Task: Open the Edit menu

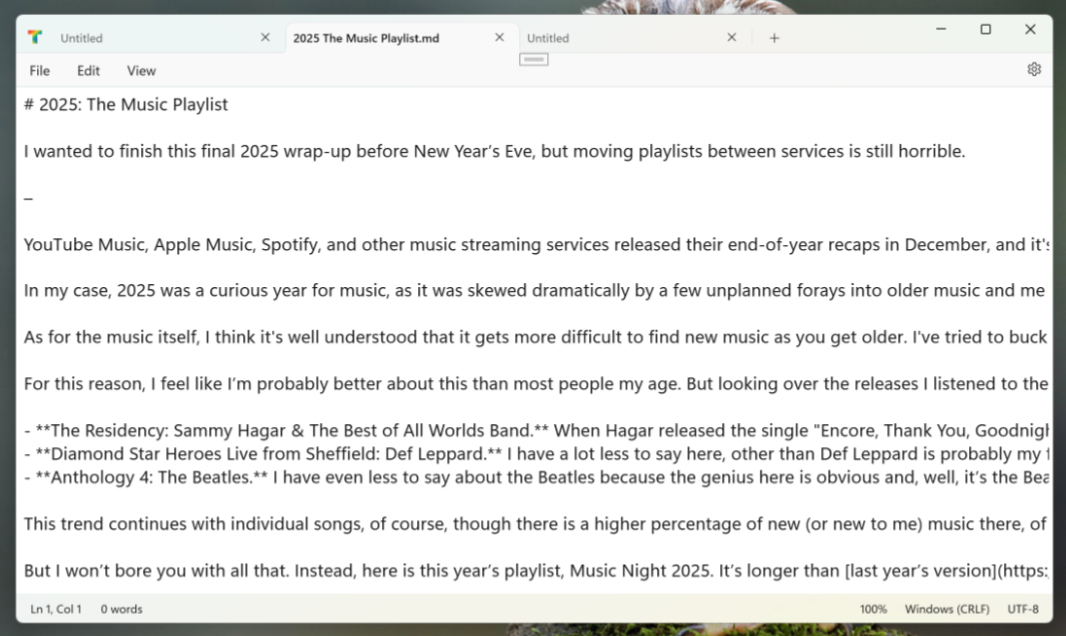Action: coord(88,71)
